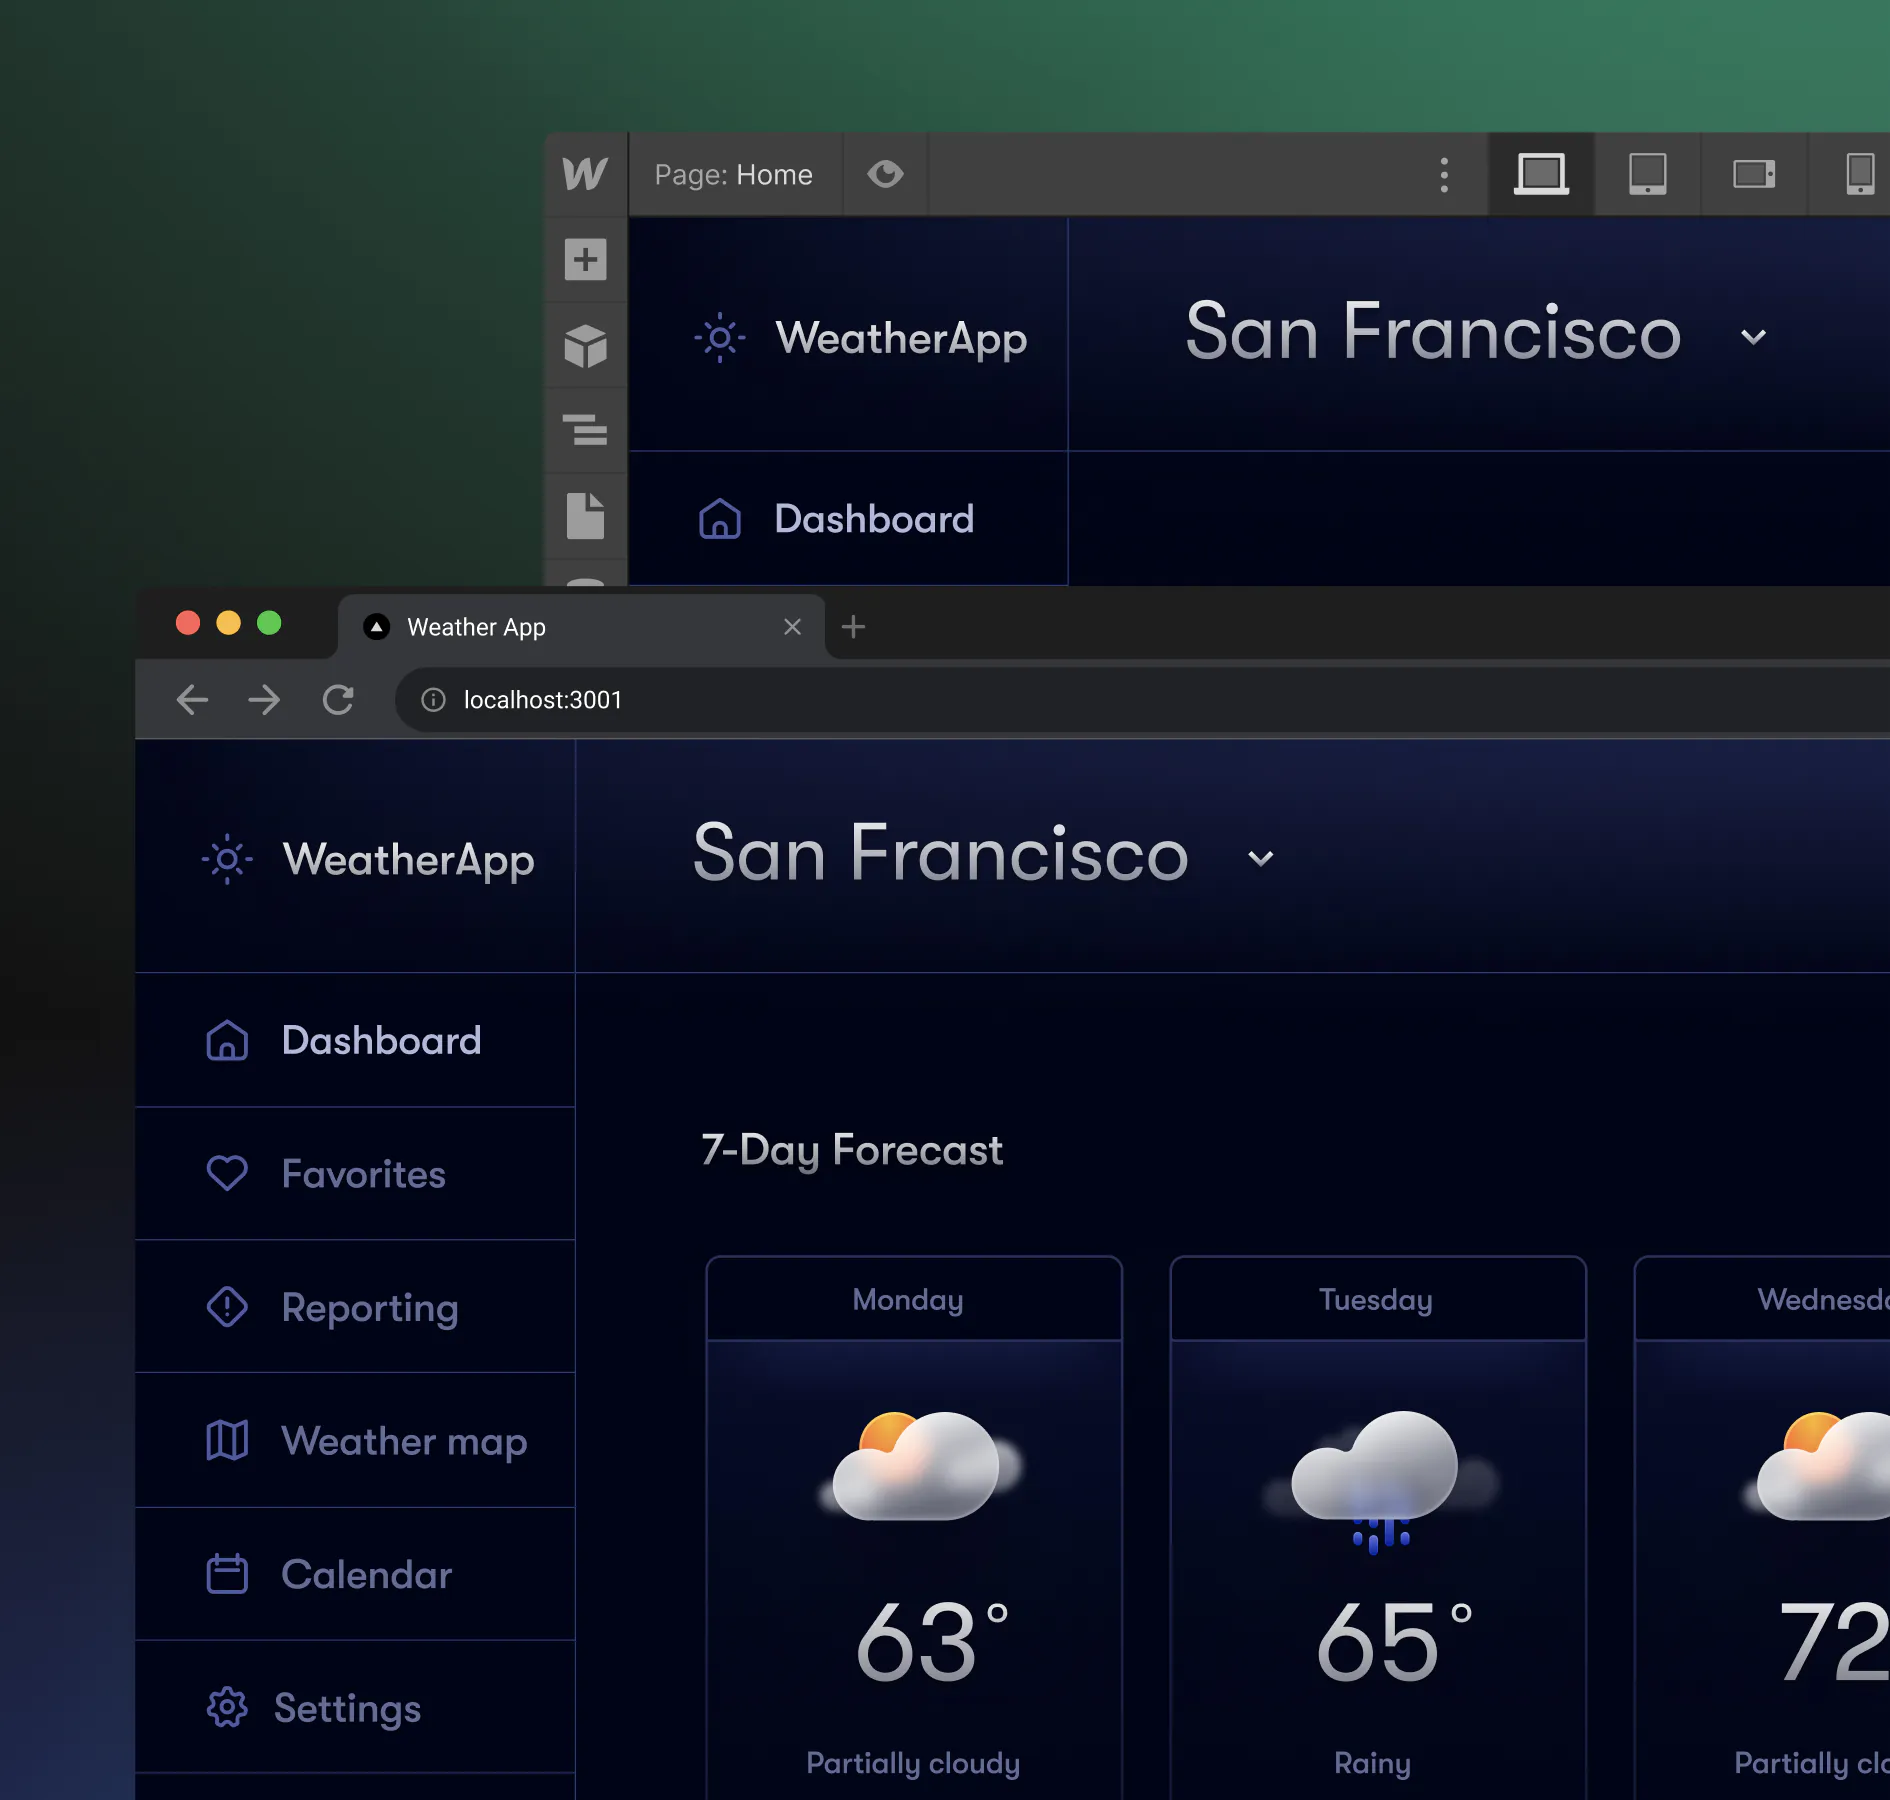
Task: Select the Tuesday forecast card header
Action: point(1378,1299)
